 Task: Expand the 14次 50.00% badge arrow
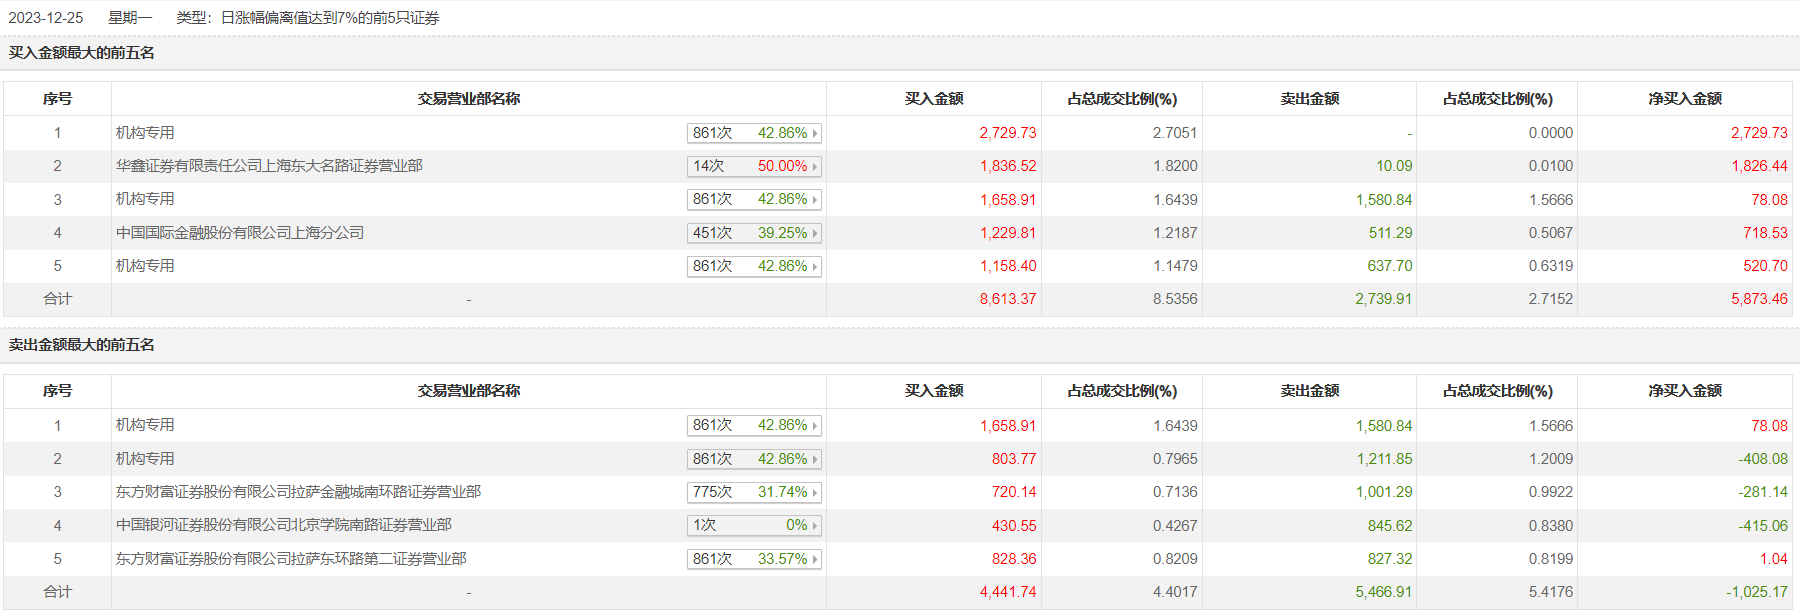tap(815, 167)
